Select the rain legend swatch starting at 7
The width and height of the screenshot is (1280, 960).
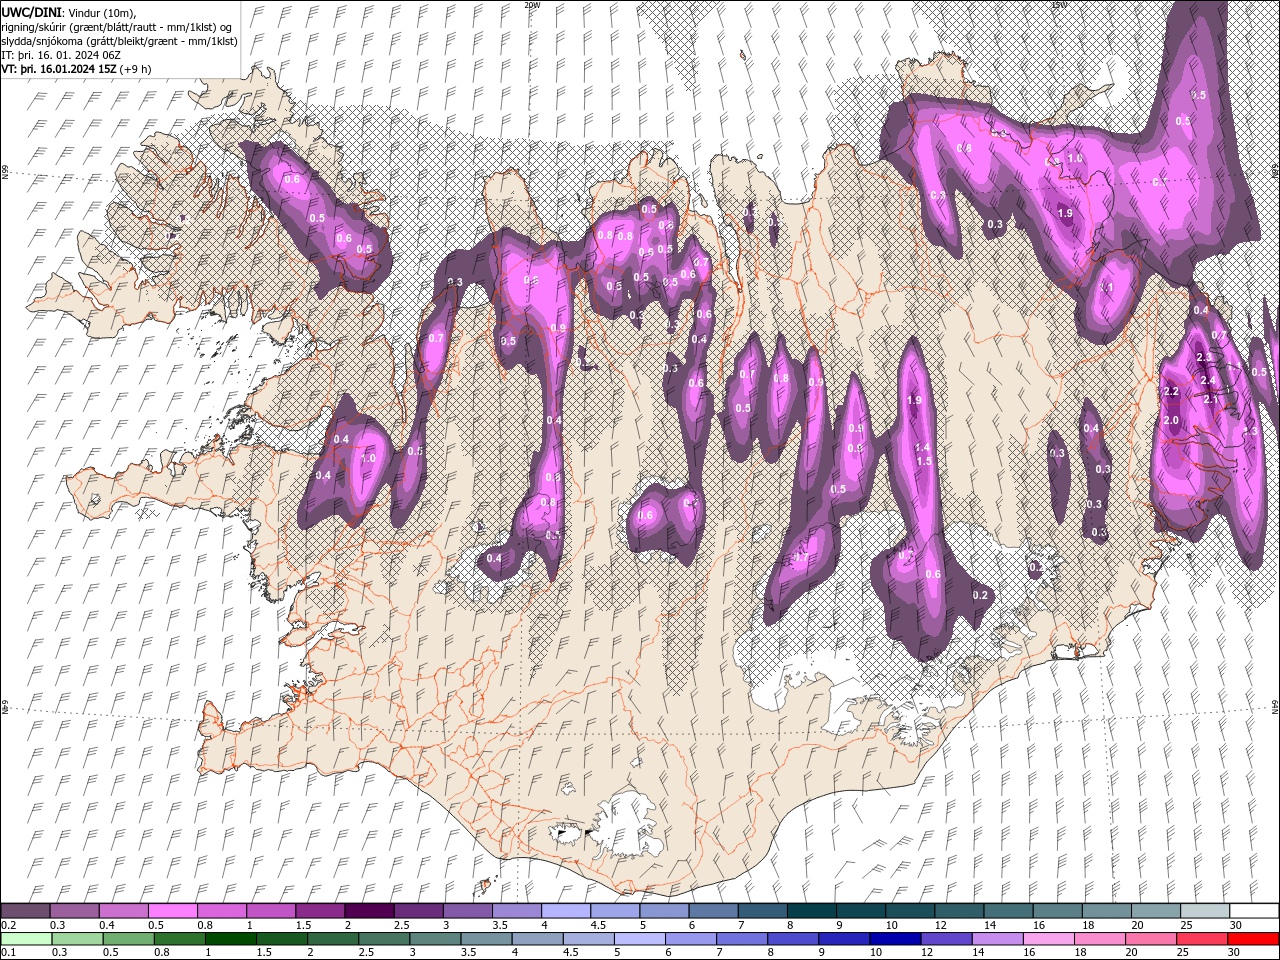click(742, 939)
